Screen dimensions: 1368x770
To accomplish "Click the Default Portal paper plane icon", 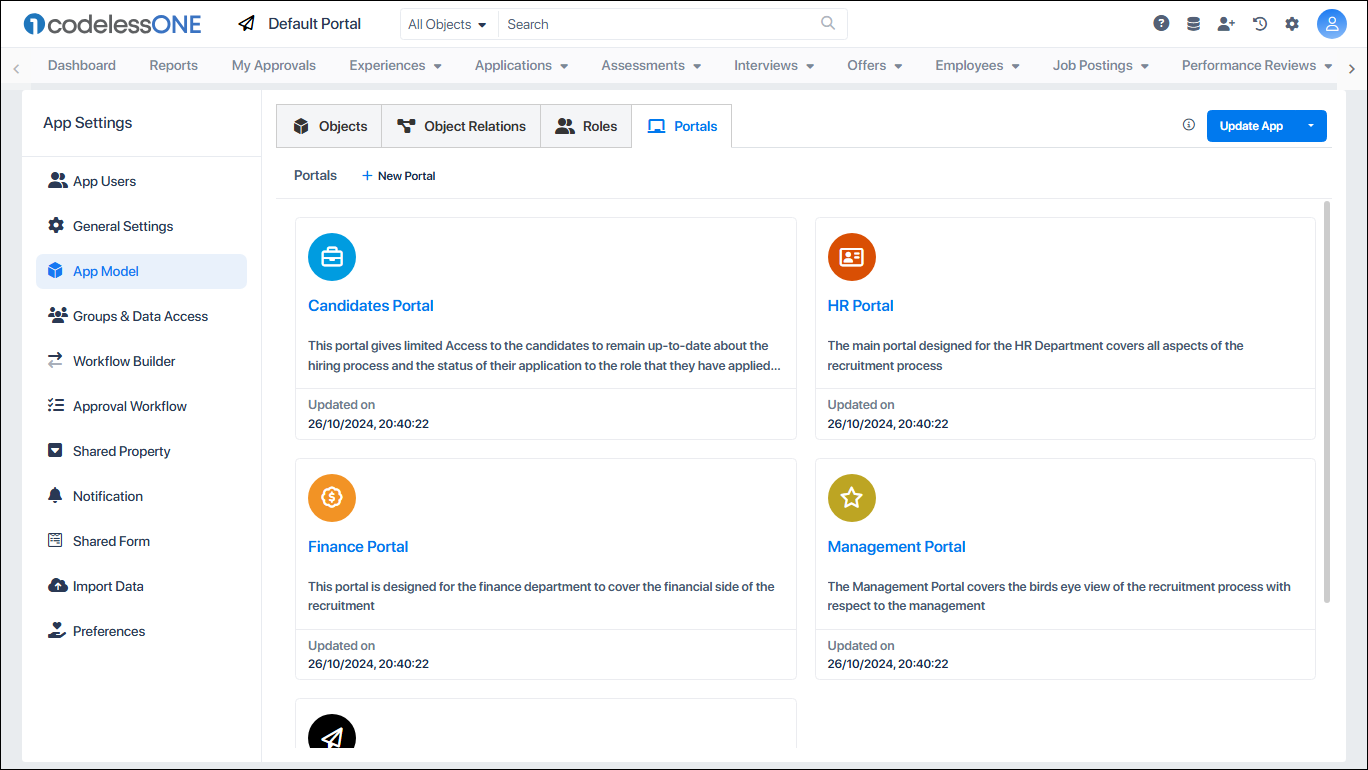I will pos(247,23).
